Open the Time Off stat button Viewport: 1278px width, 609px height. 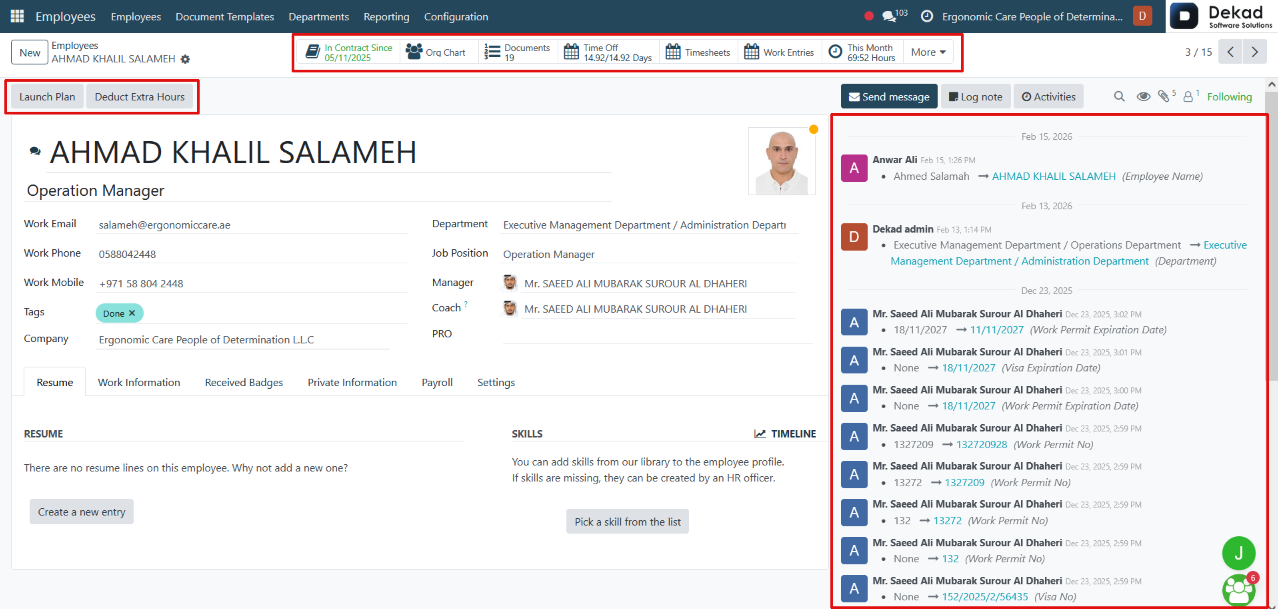click(608, 52)
